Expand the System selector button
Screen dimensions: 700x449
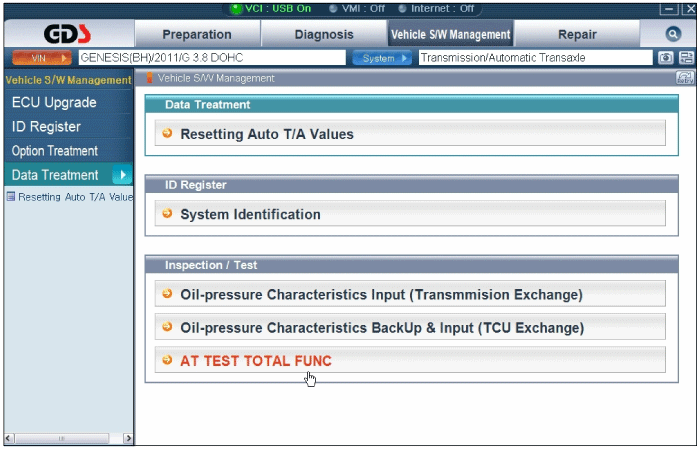382,58
